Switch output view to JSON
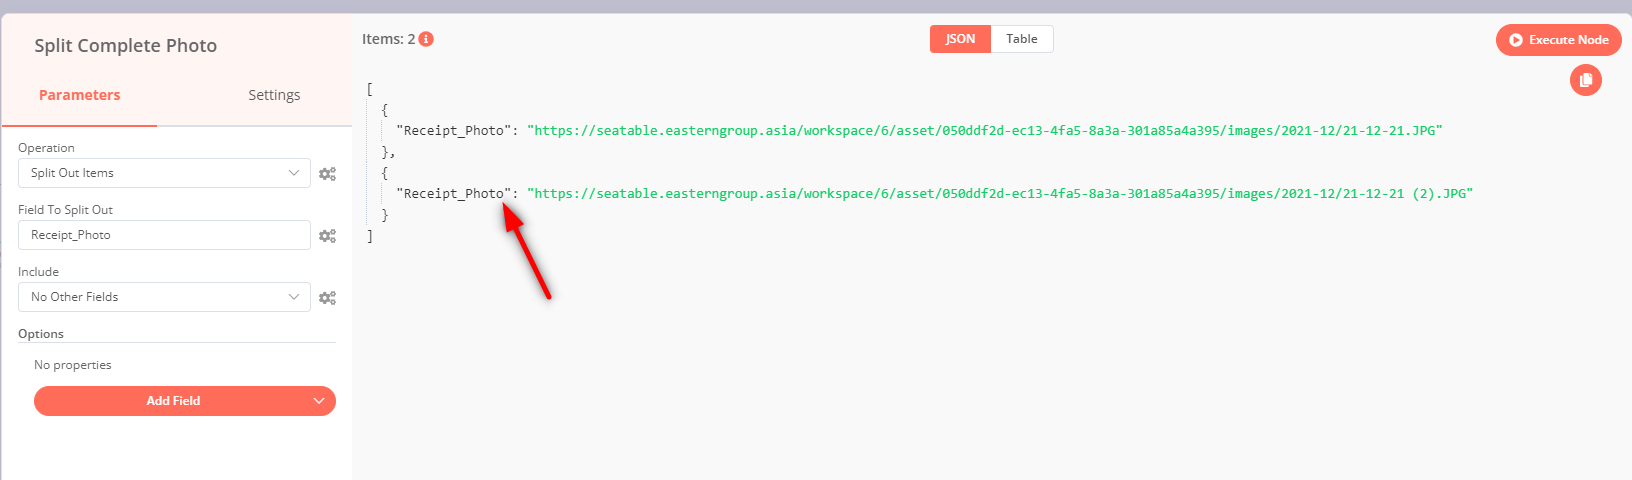The image size is (1632, 480). pos(960,39)
